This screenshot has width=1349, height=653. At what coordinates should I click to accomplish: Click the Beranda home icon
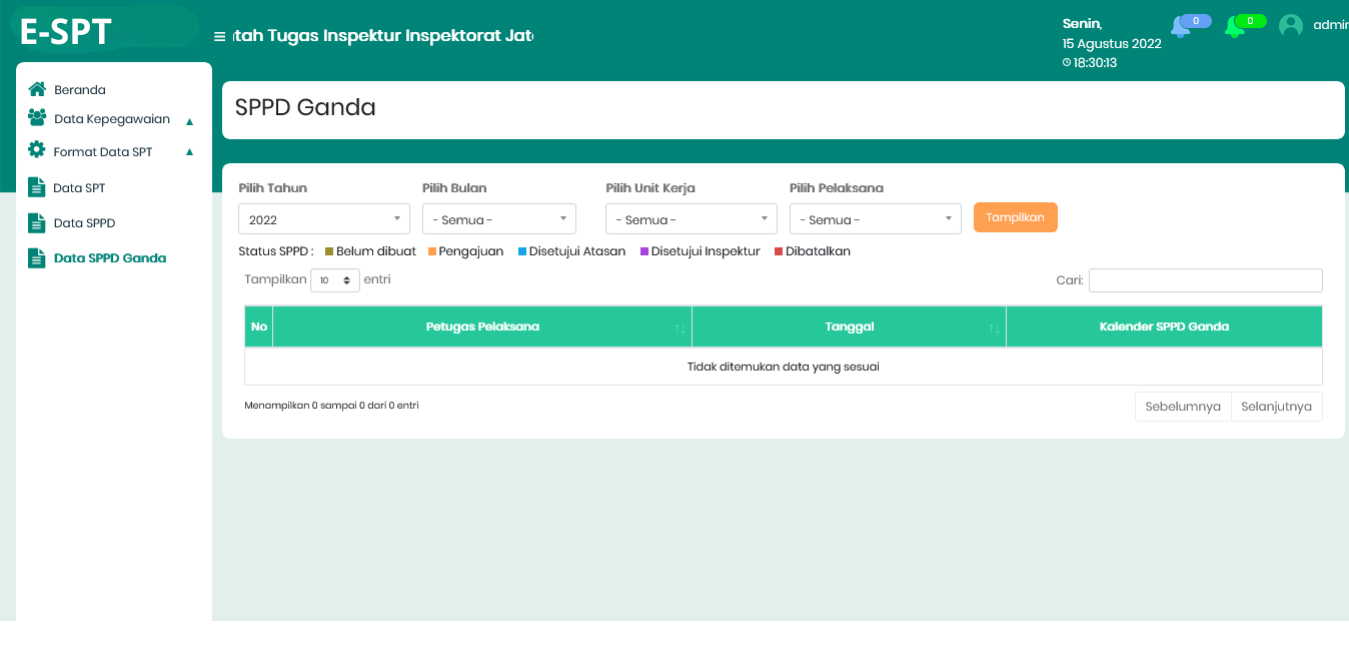(37, 89)
